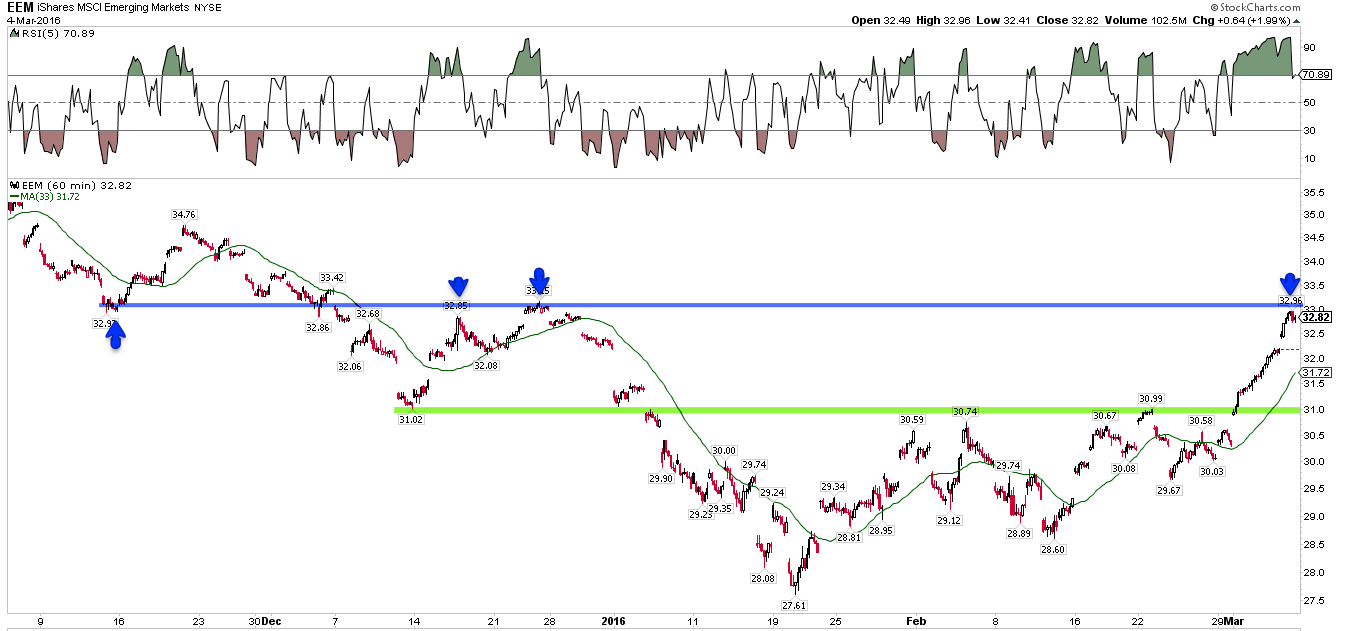The height and width of the screenshot is (631, 1351).
Task: Click the 34.76 swing high label
Action: click(183, 214)
